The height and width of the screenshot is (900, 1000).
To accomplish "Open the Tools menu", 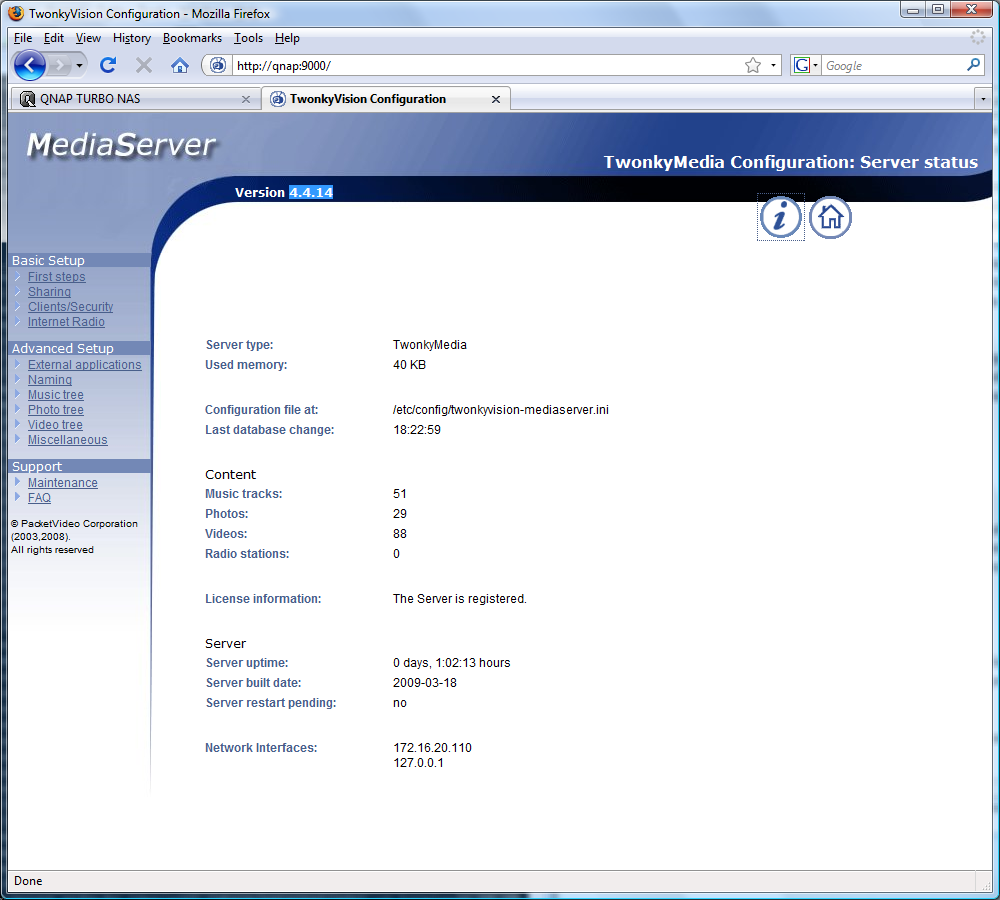I will coord(248,38).
